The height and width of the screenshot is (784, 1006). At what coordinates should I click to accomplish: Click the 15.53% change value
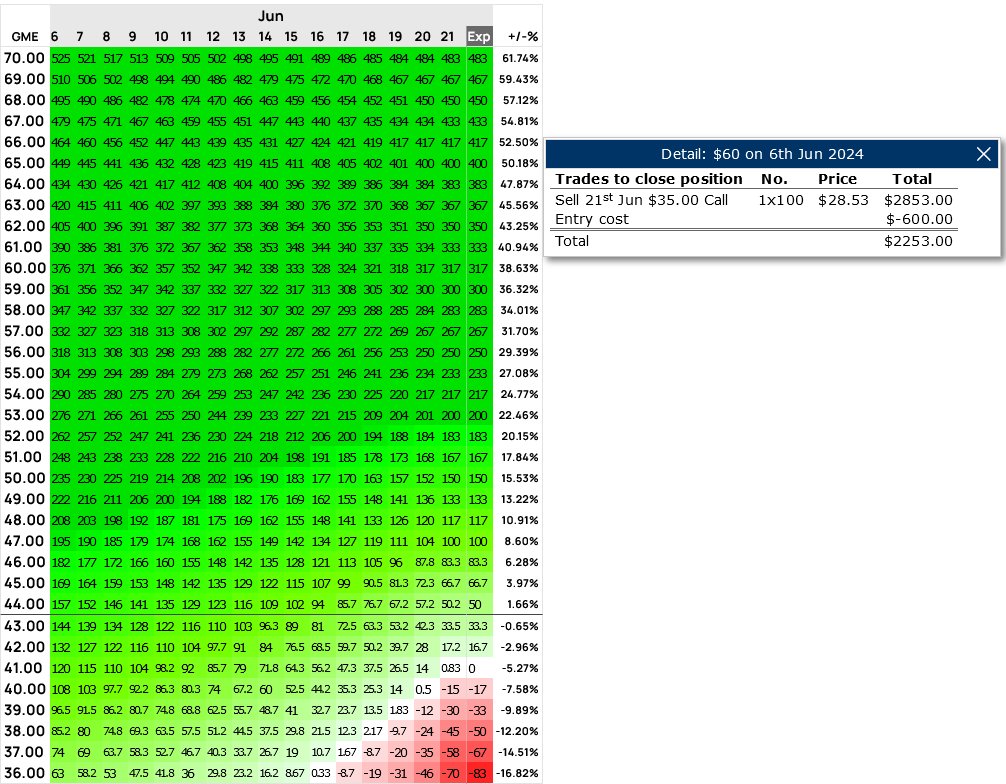(x=520, y=478)
